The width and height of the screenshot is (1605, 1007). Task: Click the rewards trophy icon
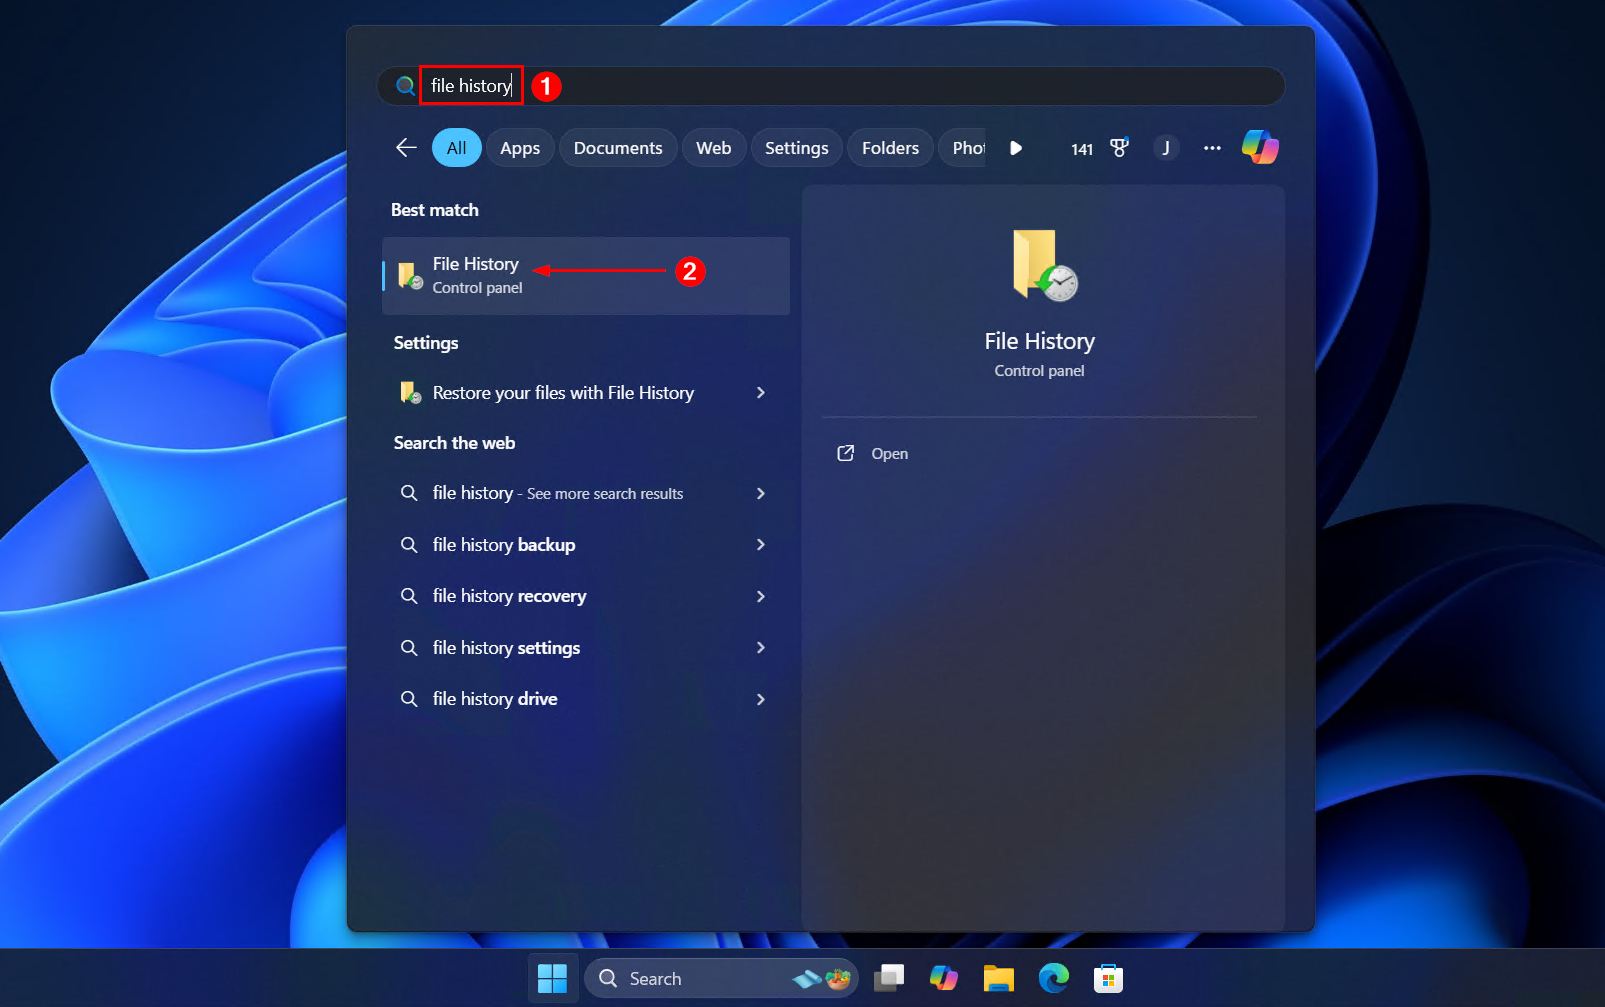click(1119, 148)
